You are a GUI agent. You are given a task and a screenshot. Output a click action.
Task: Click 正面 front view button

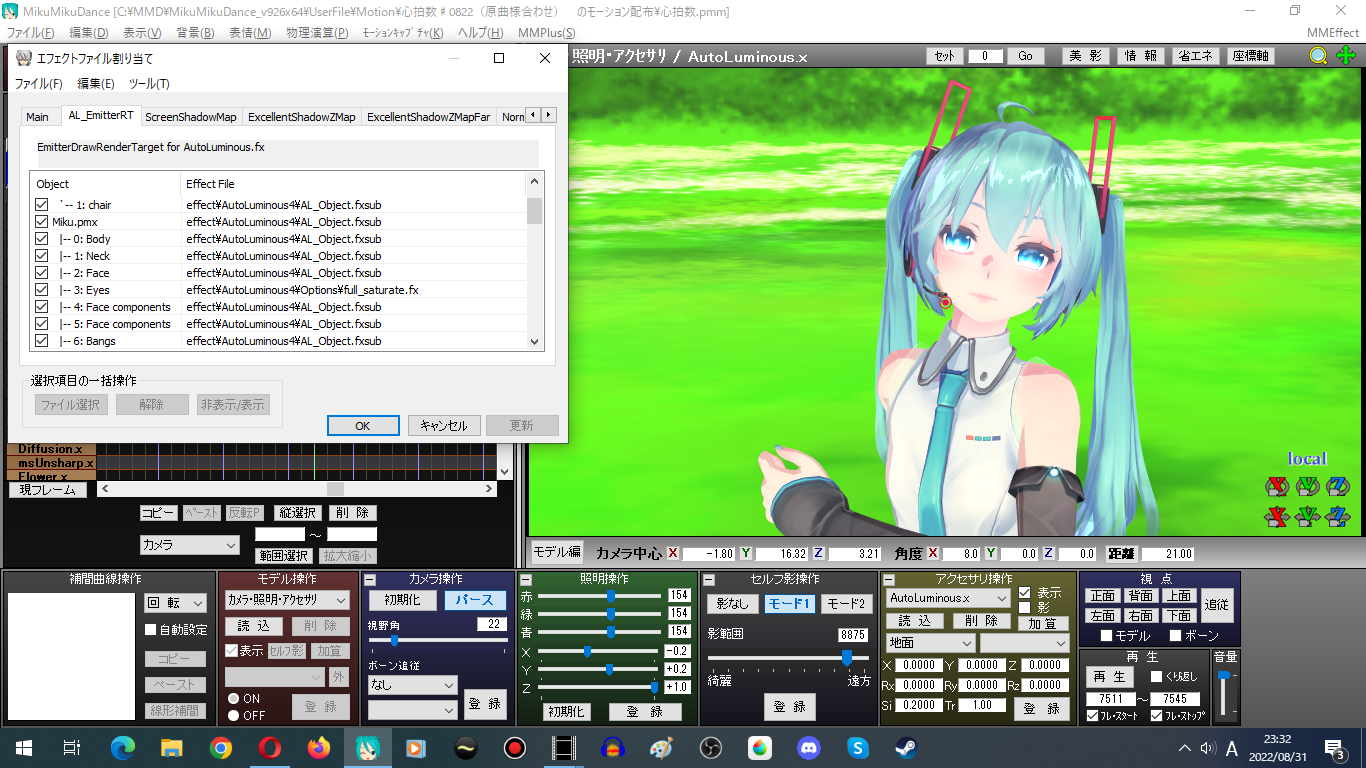[x=1103, y=596]
